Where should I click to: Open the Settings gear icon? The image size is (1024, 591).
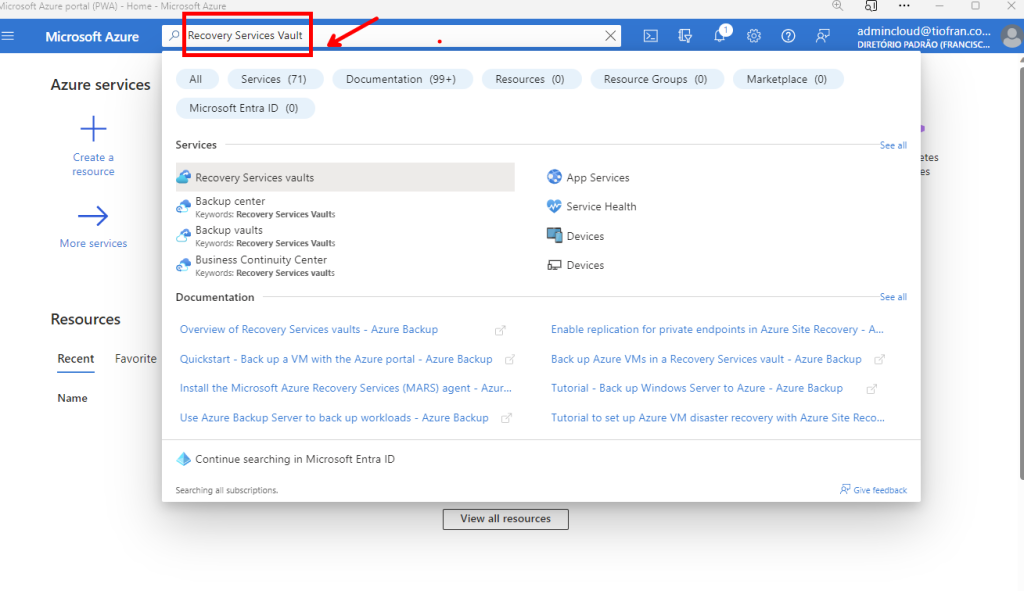click(754, 36)
